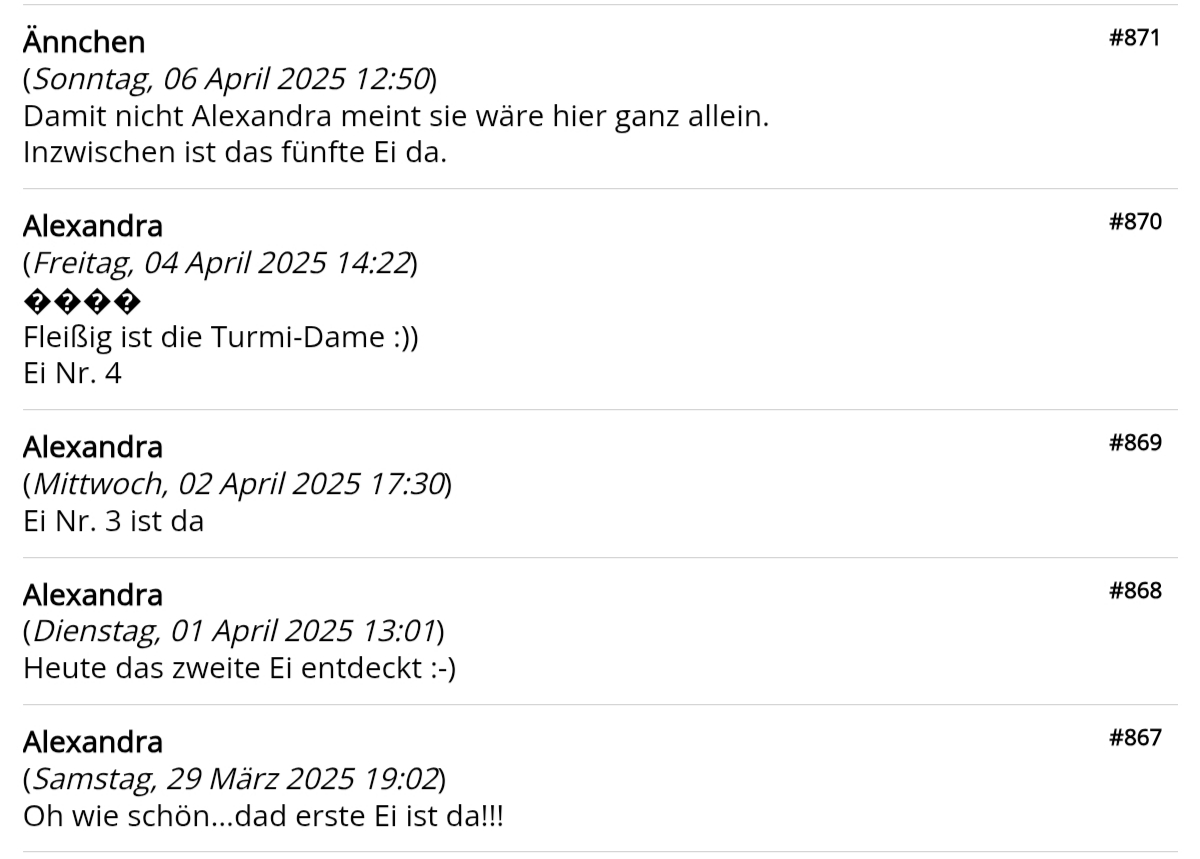The height and width of the screenshot is (859, 1200).
Task: Click the date Samstag, 29 März 2025 19:02
Action: [x=236, y=780]
